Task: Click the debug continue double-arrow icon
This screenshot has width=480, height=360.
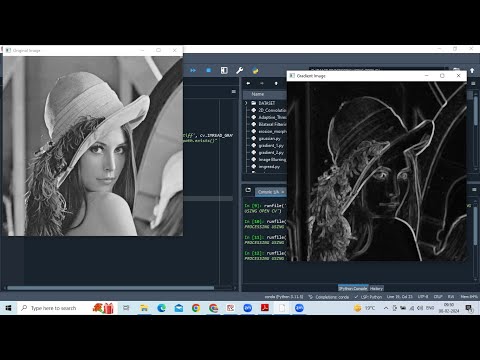Action: [x=193, y=70]
